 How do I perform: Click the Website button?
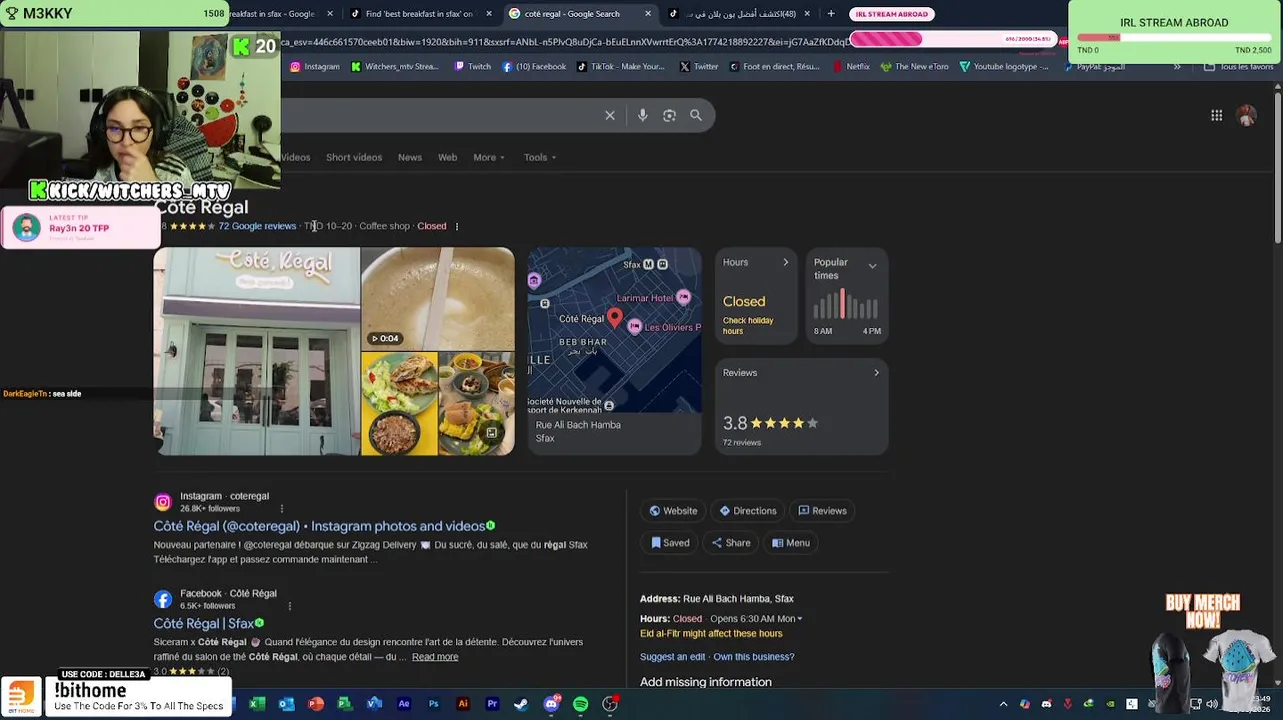click(673, 511)
